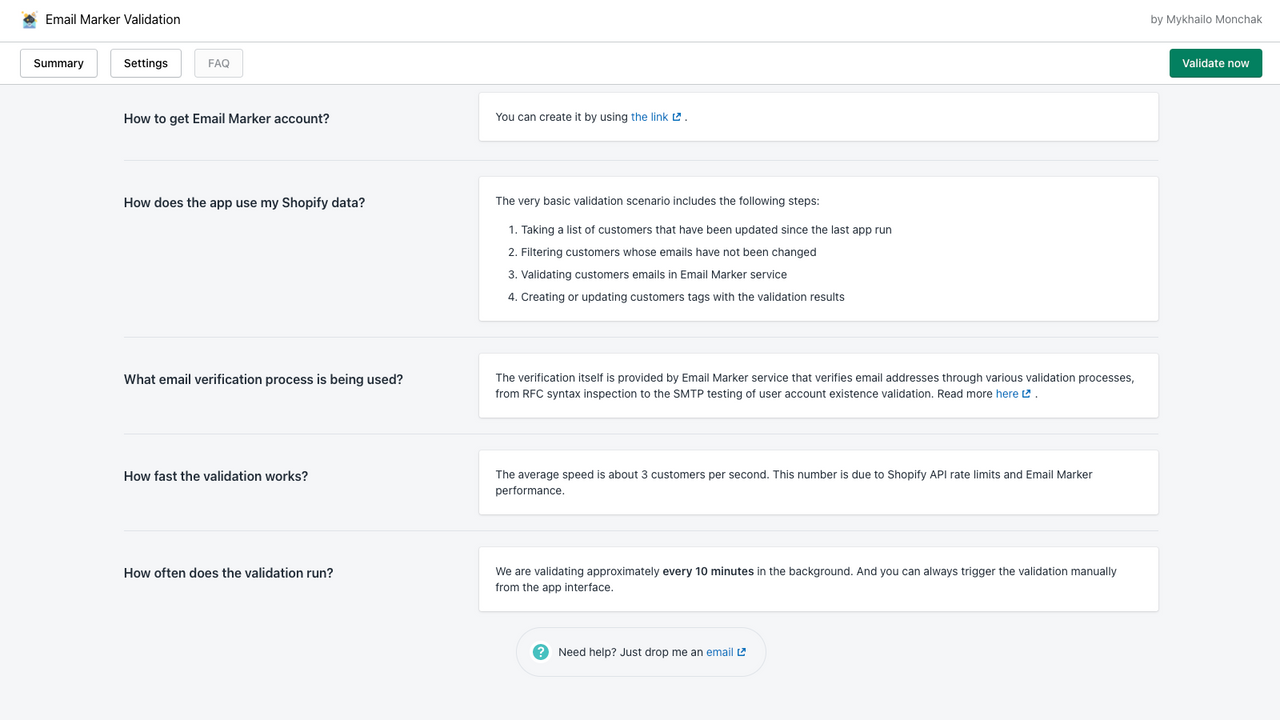Click 'How to get Email Marker account?' heading

point(227,118)
